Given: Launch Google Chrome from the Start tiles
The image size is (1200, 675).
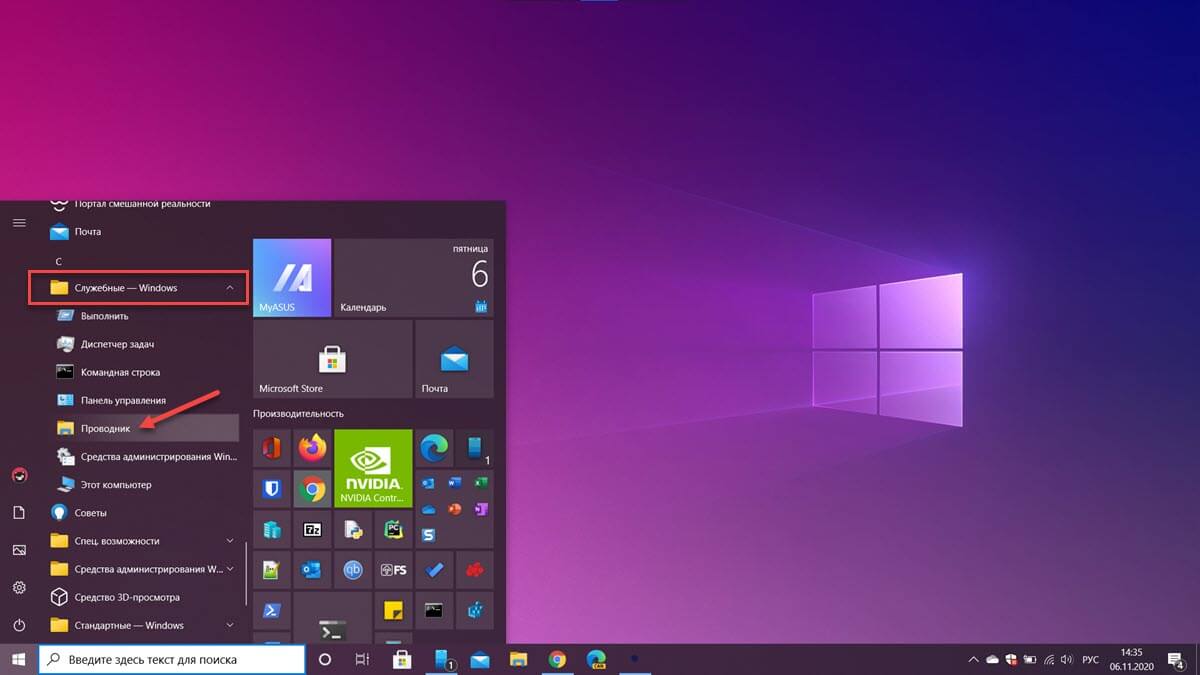Looking at the screenshot, I should pyautogui.click(x=313, y=490).
